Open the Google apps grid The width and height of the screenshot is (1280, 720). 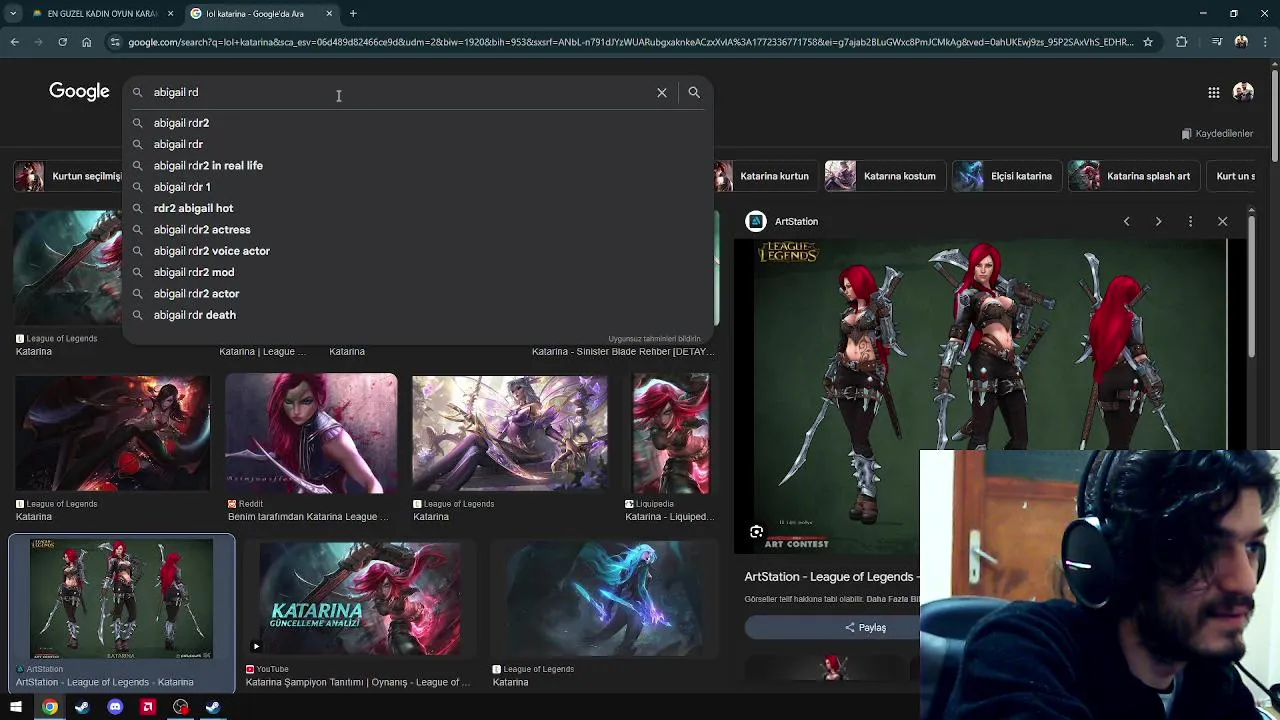(1213, 92)
